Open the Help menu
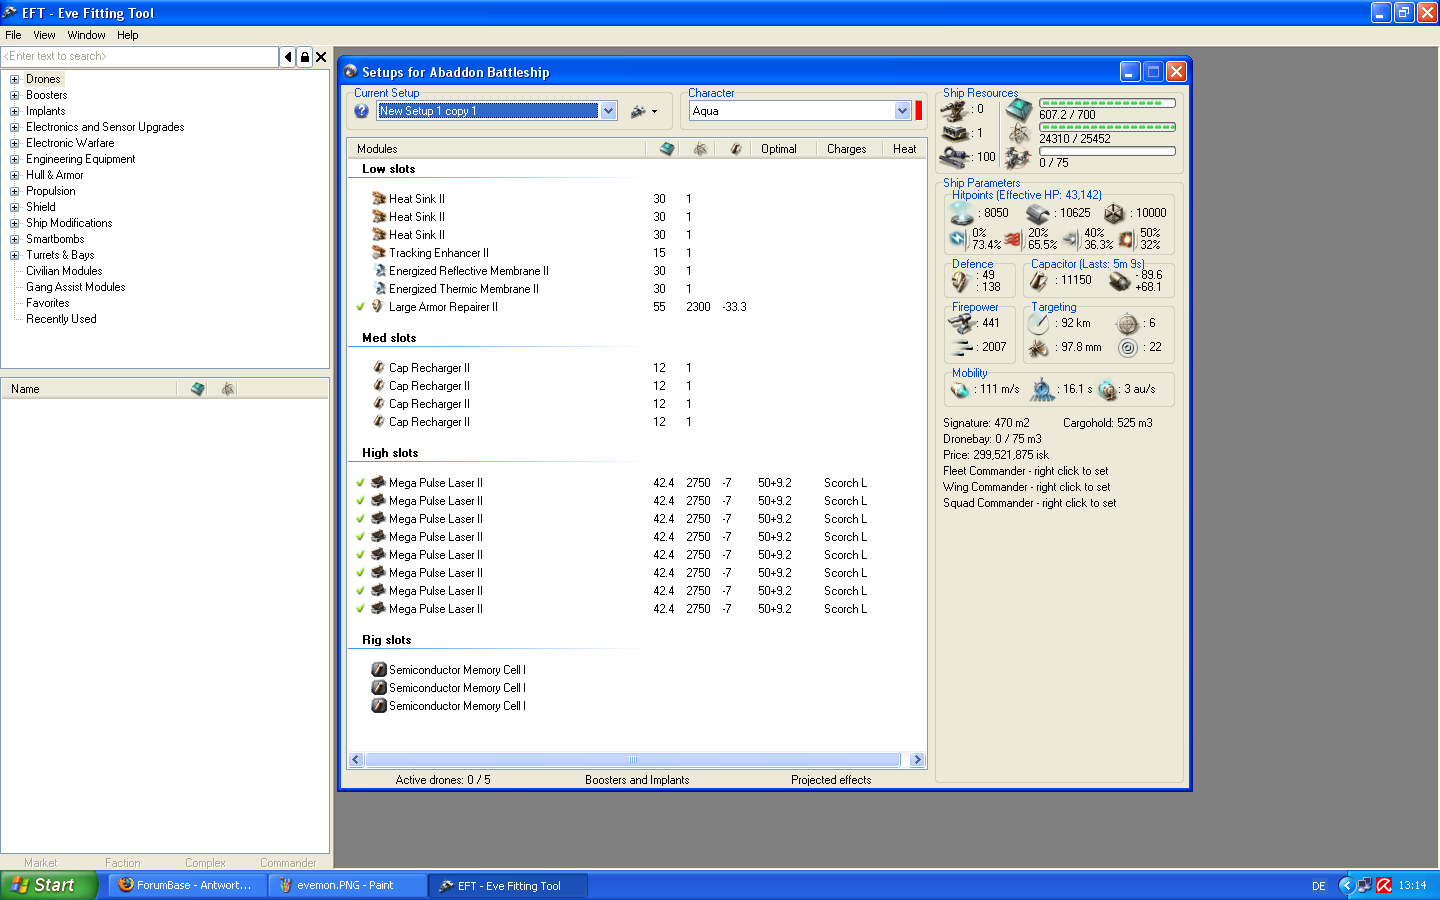 click(127, 35)
